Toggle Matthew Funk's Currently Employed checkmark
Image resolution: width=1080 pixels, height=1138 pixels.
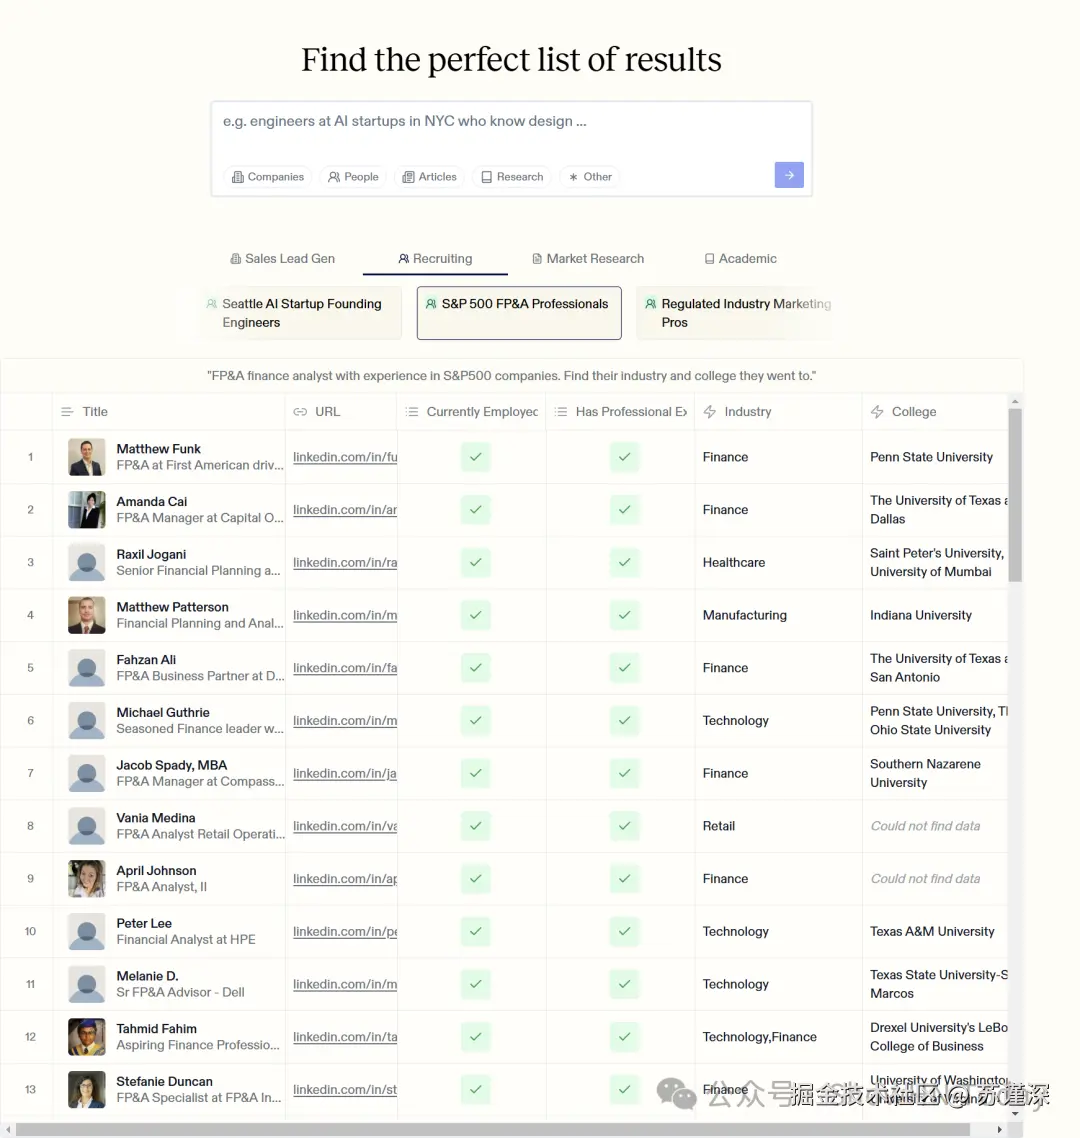coord(476,457)
